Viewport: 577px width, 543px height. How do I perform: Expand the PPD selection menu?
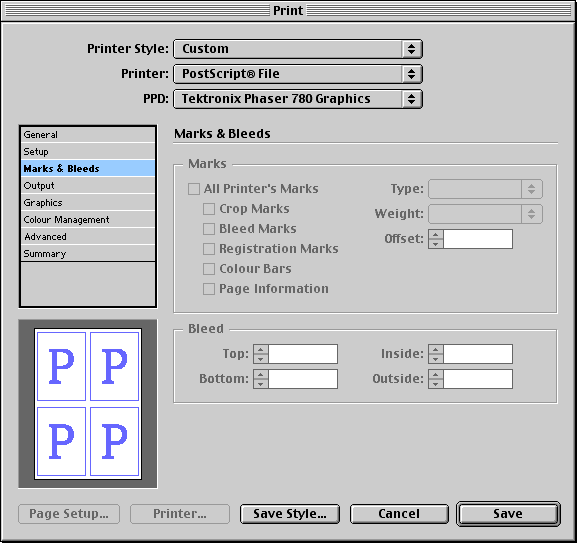[298, 99]
